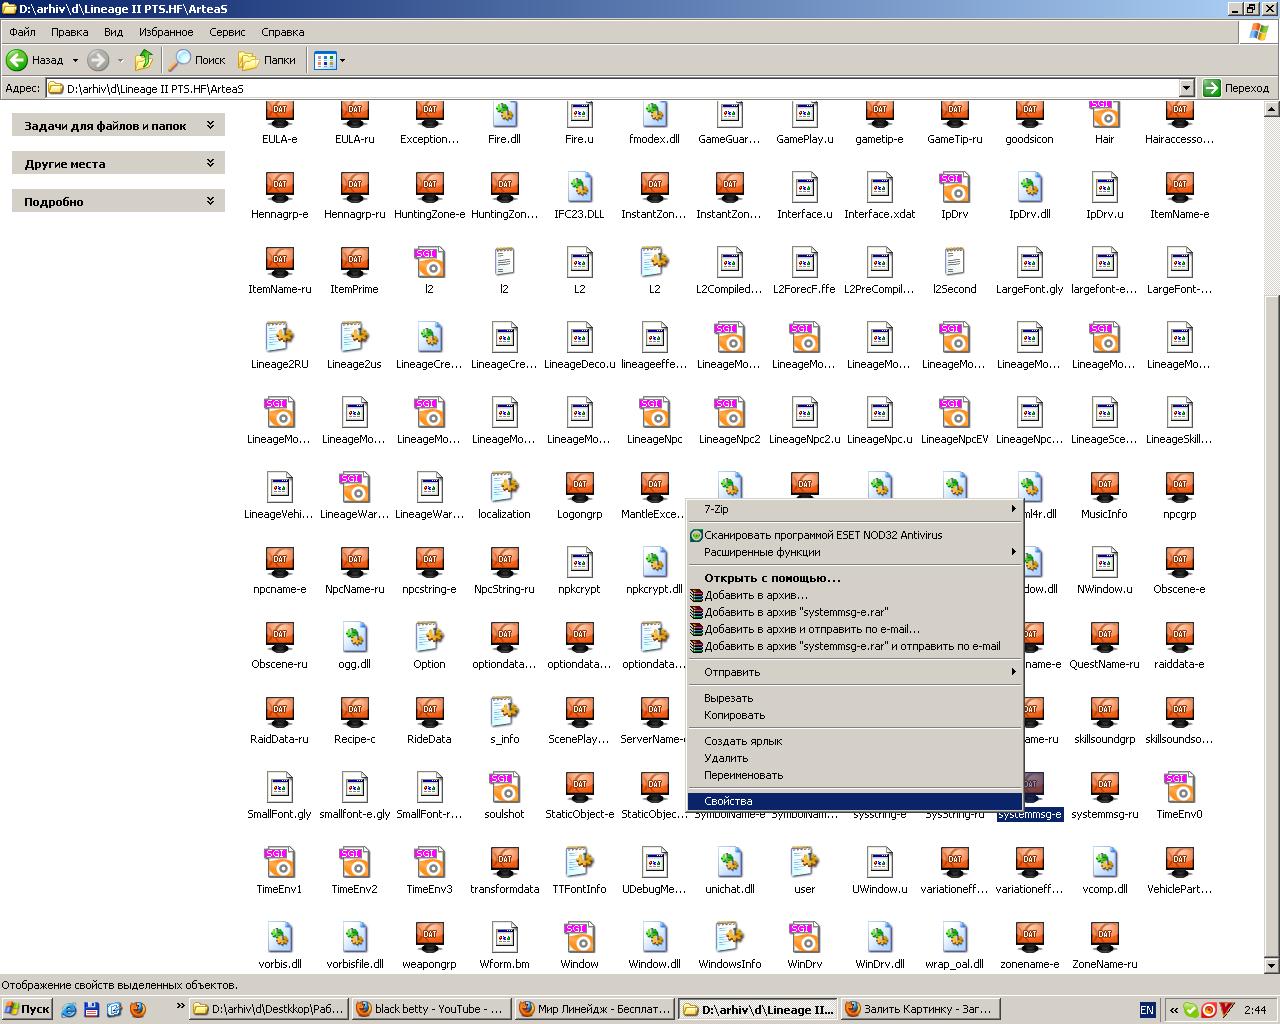Open the 'Справка' menu
This screenshot has width=1280, height=1024.
[282, 32]
